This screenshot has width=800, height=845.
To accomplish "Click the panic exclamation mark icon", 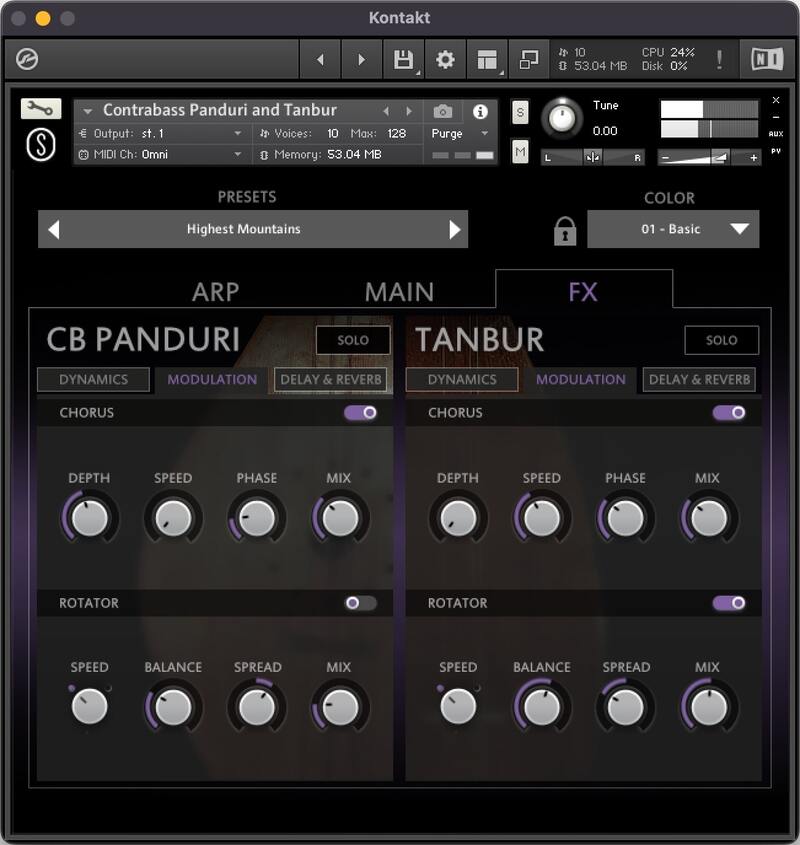I will pyautogui.click(x=718, y=58).
